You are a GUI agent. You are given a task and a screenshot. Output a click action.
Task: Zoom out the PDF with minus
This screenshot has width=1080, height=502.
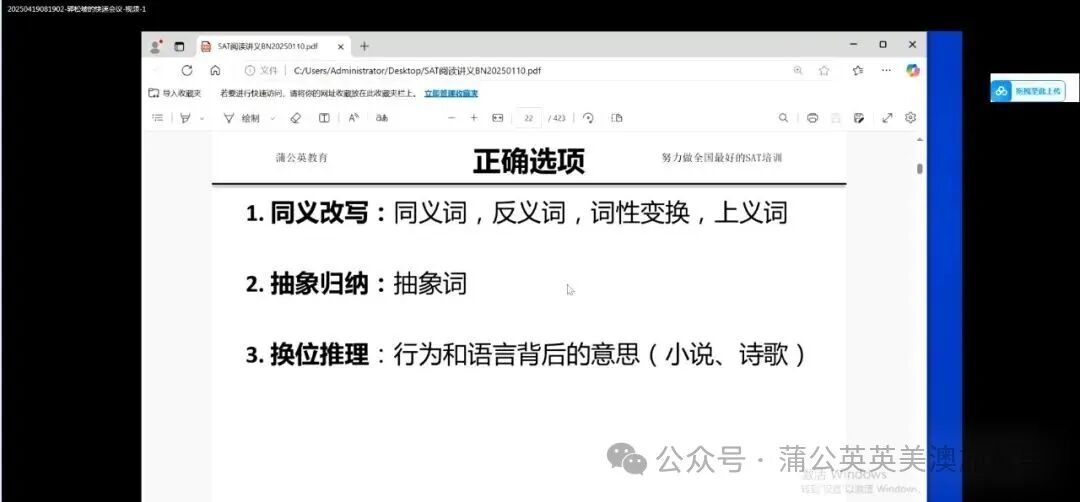tap(452, 118)
